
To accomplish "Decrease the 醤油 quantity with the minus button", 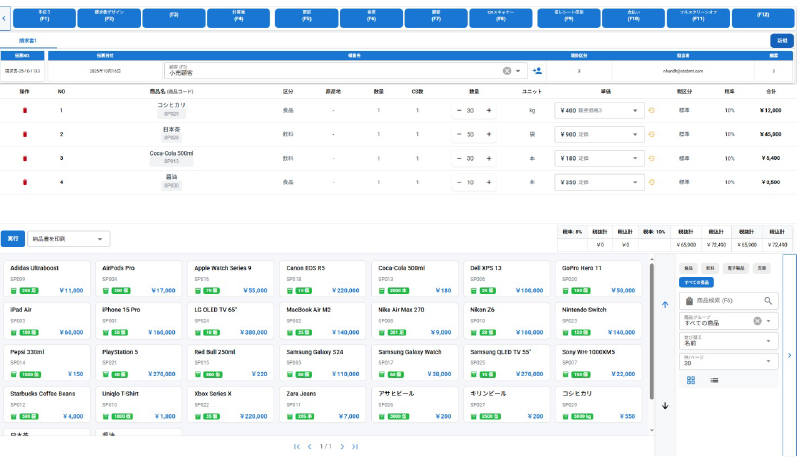I will coord(459,182).
